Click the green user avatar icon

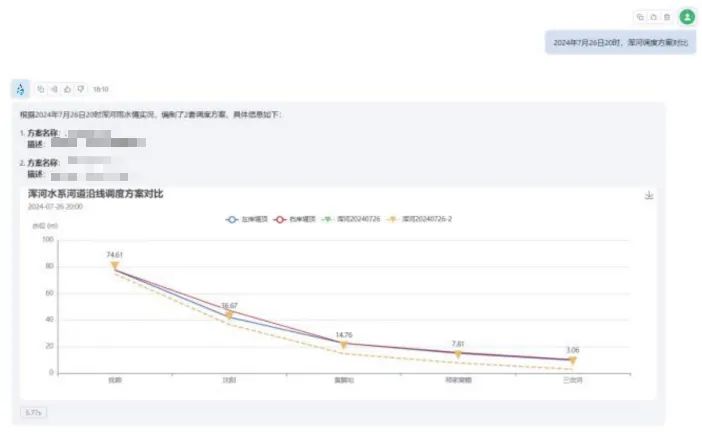tap(687, 17)
